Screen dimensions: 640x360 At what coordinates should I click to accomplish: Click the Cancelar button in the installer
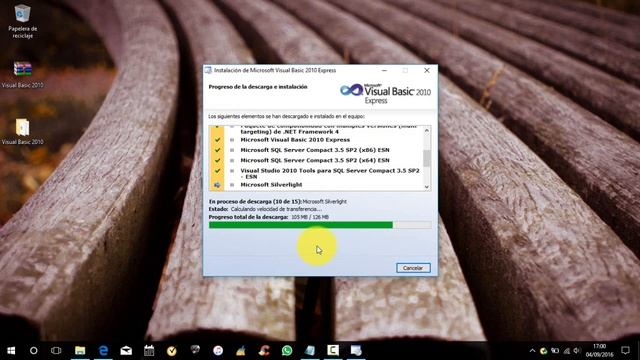(x=413, y=268)
